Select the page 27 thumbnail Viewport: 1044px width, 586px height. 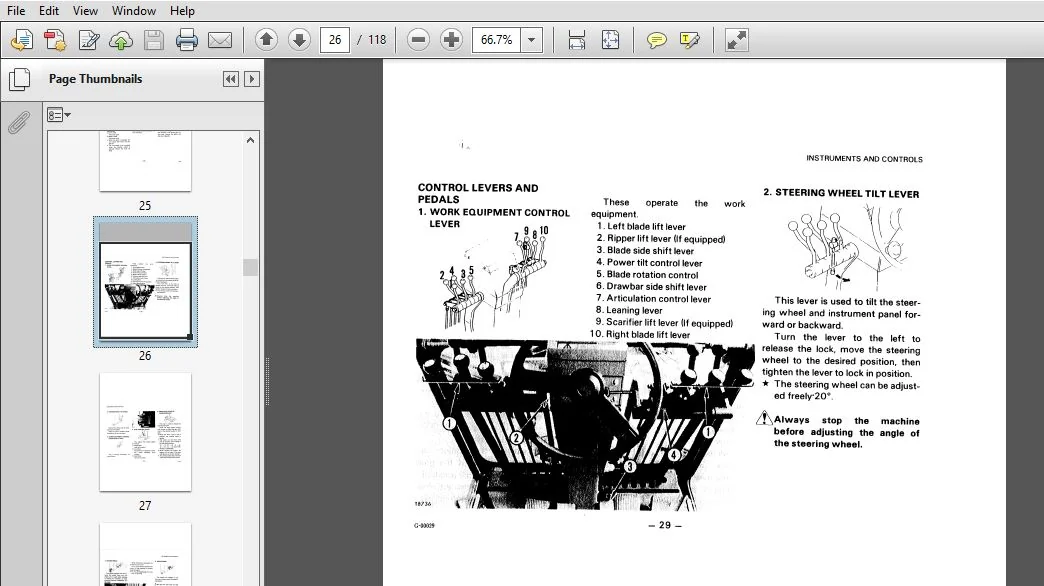(145, 432)
